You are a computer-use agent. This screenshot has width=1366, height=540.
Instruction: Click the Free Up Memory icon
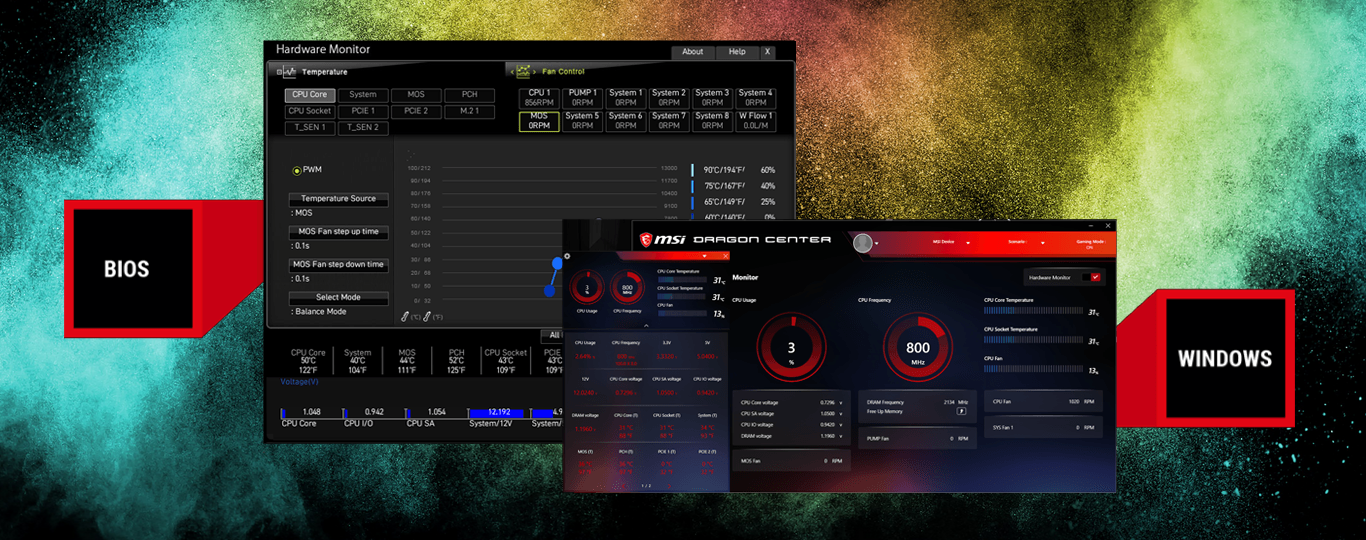(962, 410)
